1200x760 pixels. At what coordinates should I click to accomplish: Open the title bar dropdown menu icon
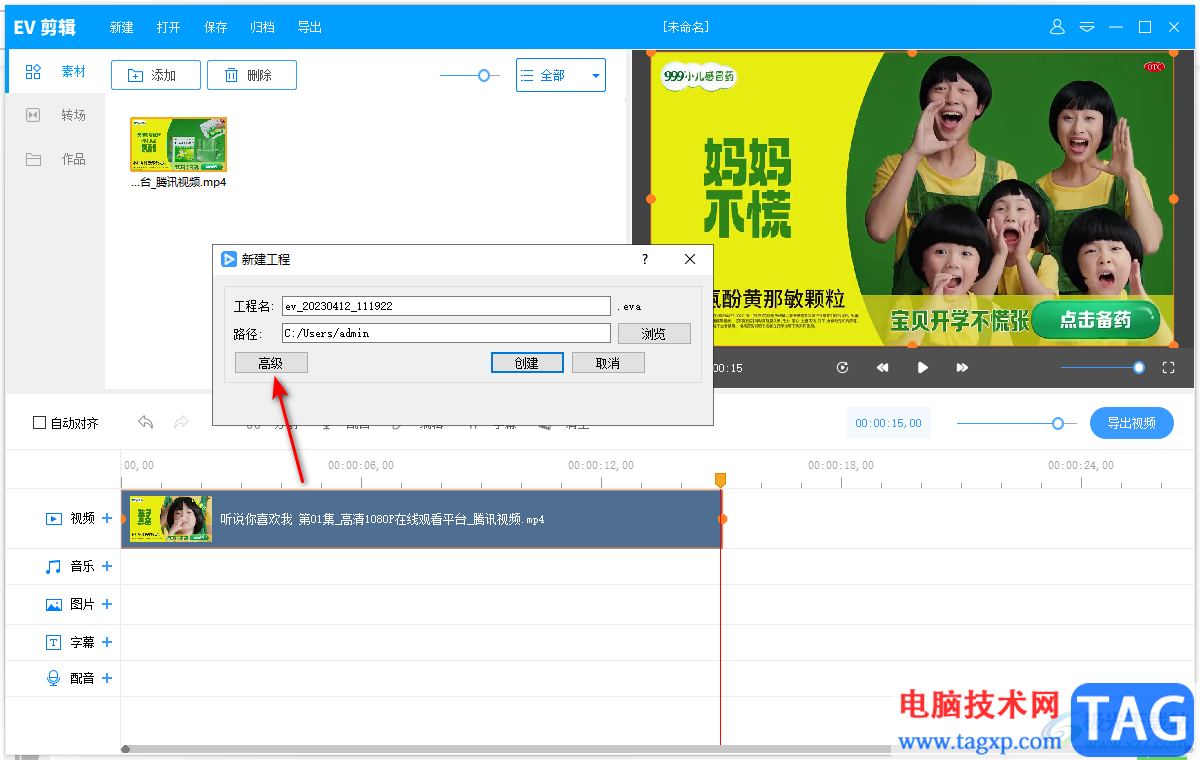1087,27
